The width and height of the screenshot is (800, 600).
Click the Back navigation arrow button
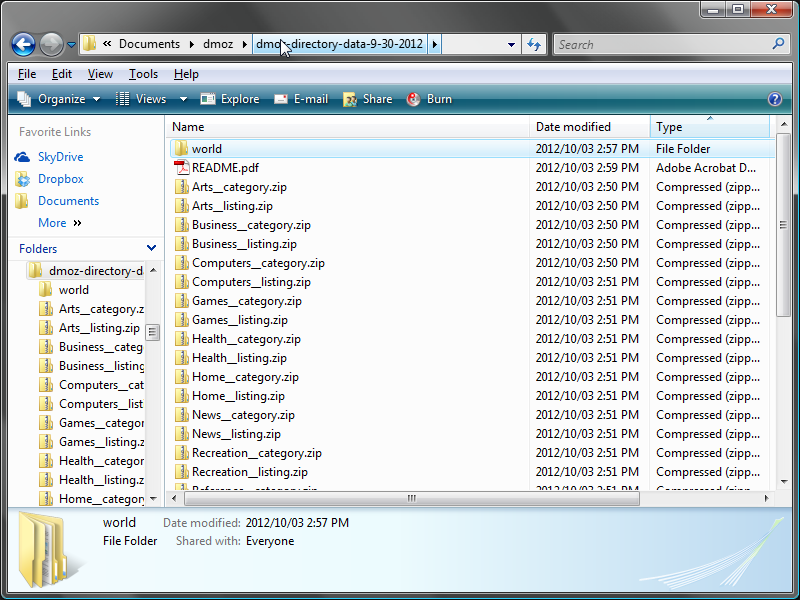(24, 45)
